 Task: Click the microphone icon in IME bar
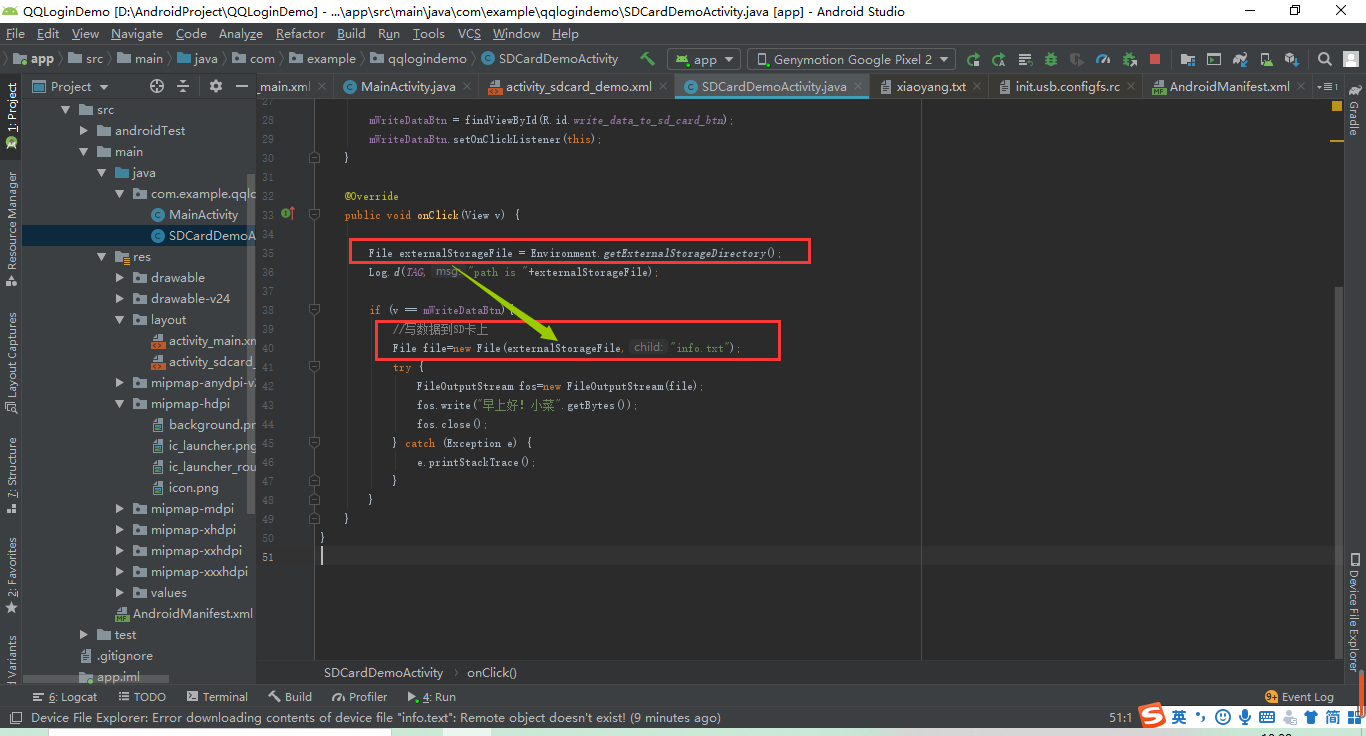[x=1245, y=717]
